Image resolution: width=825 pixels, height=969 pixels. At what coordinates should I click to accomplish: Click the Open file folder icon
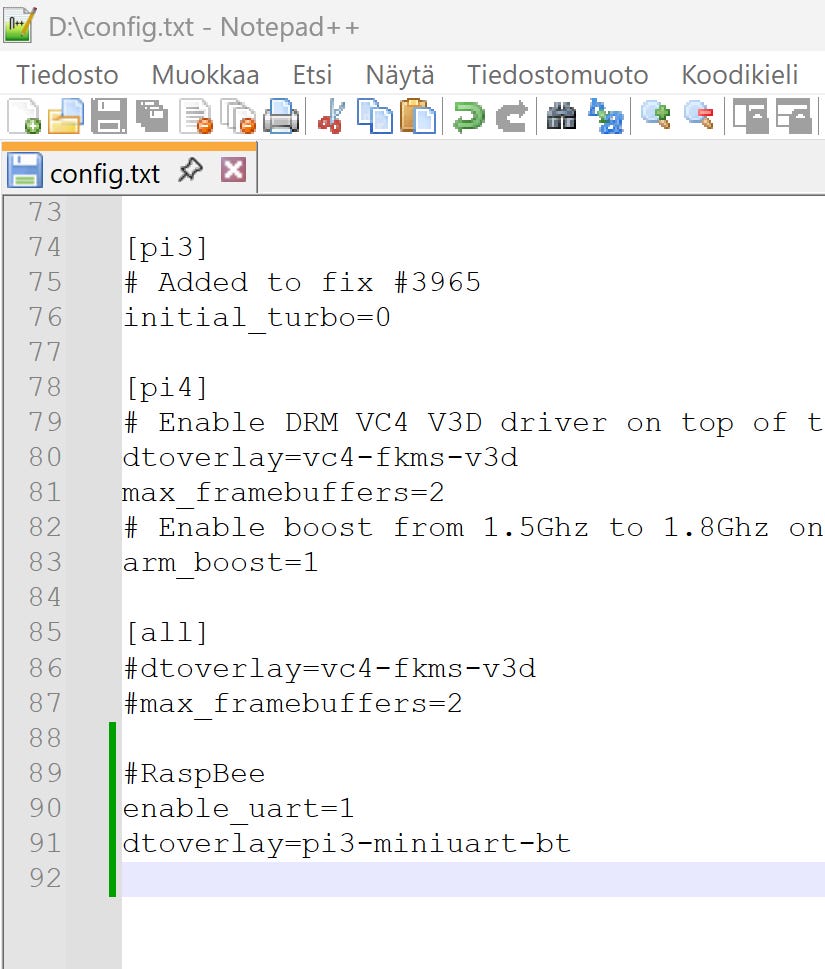click(x=66, y=116)
